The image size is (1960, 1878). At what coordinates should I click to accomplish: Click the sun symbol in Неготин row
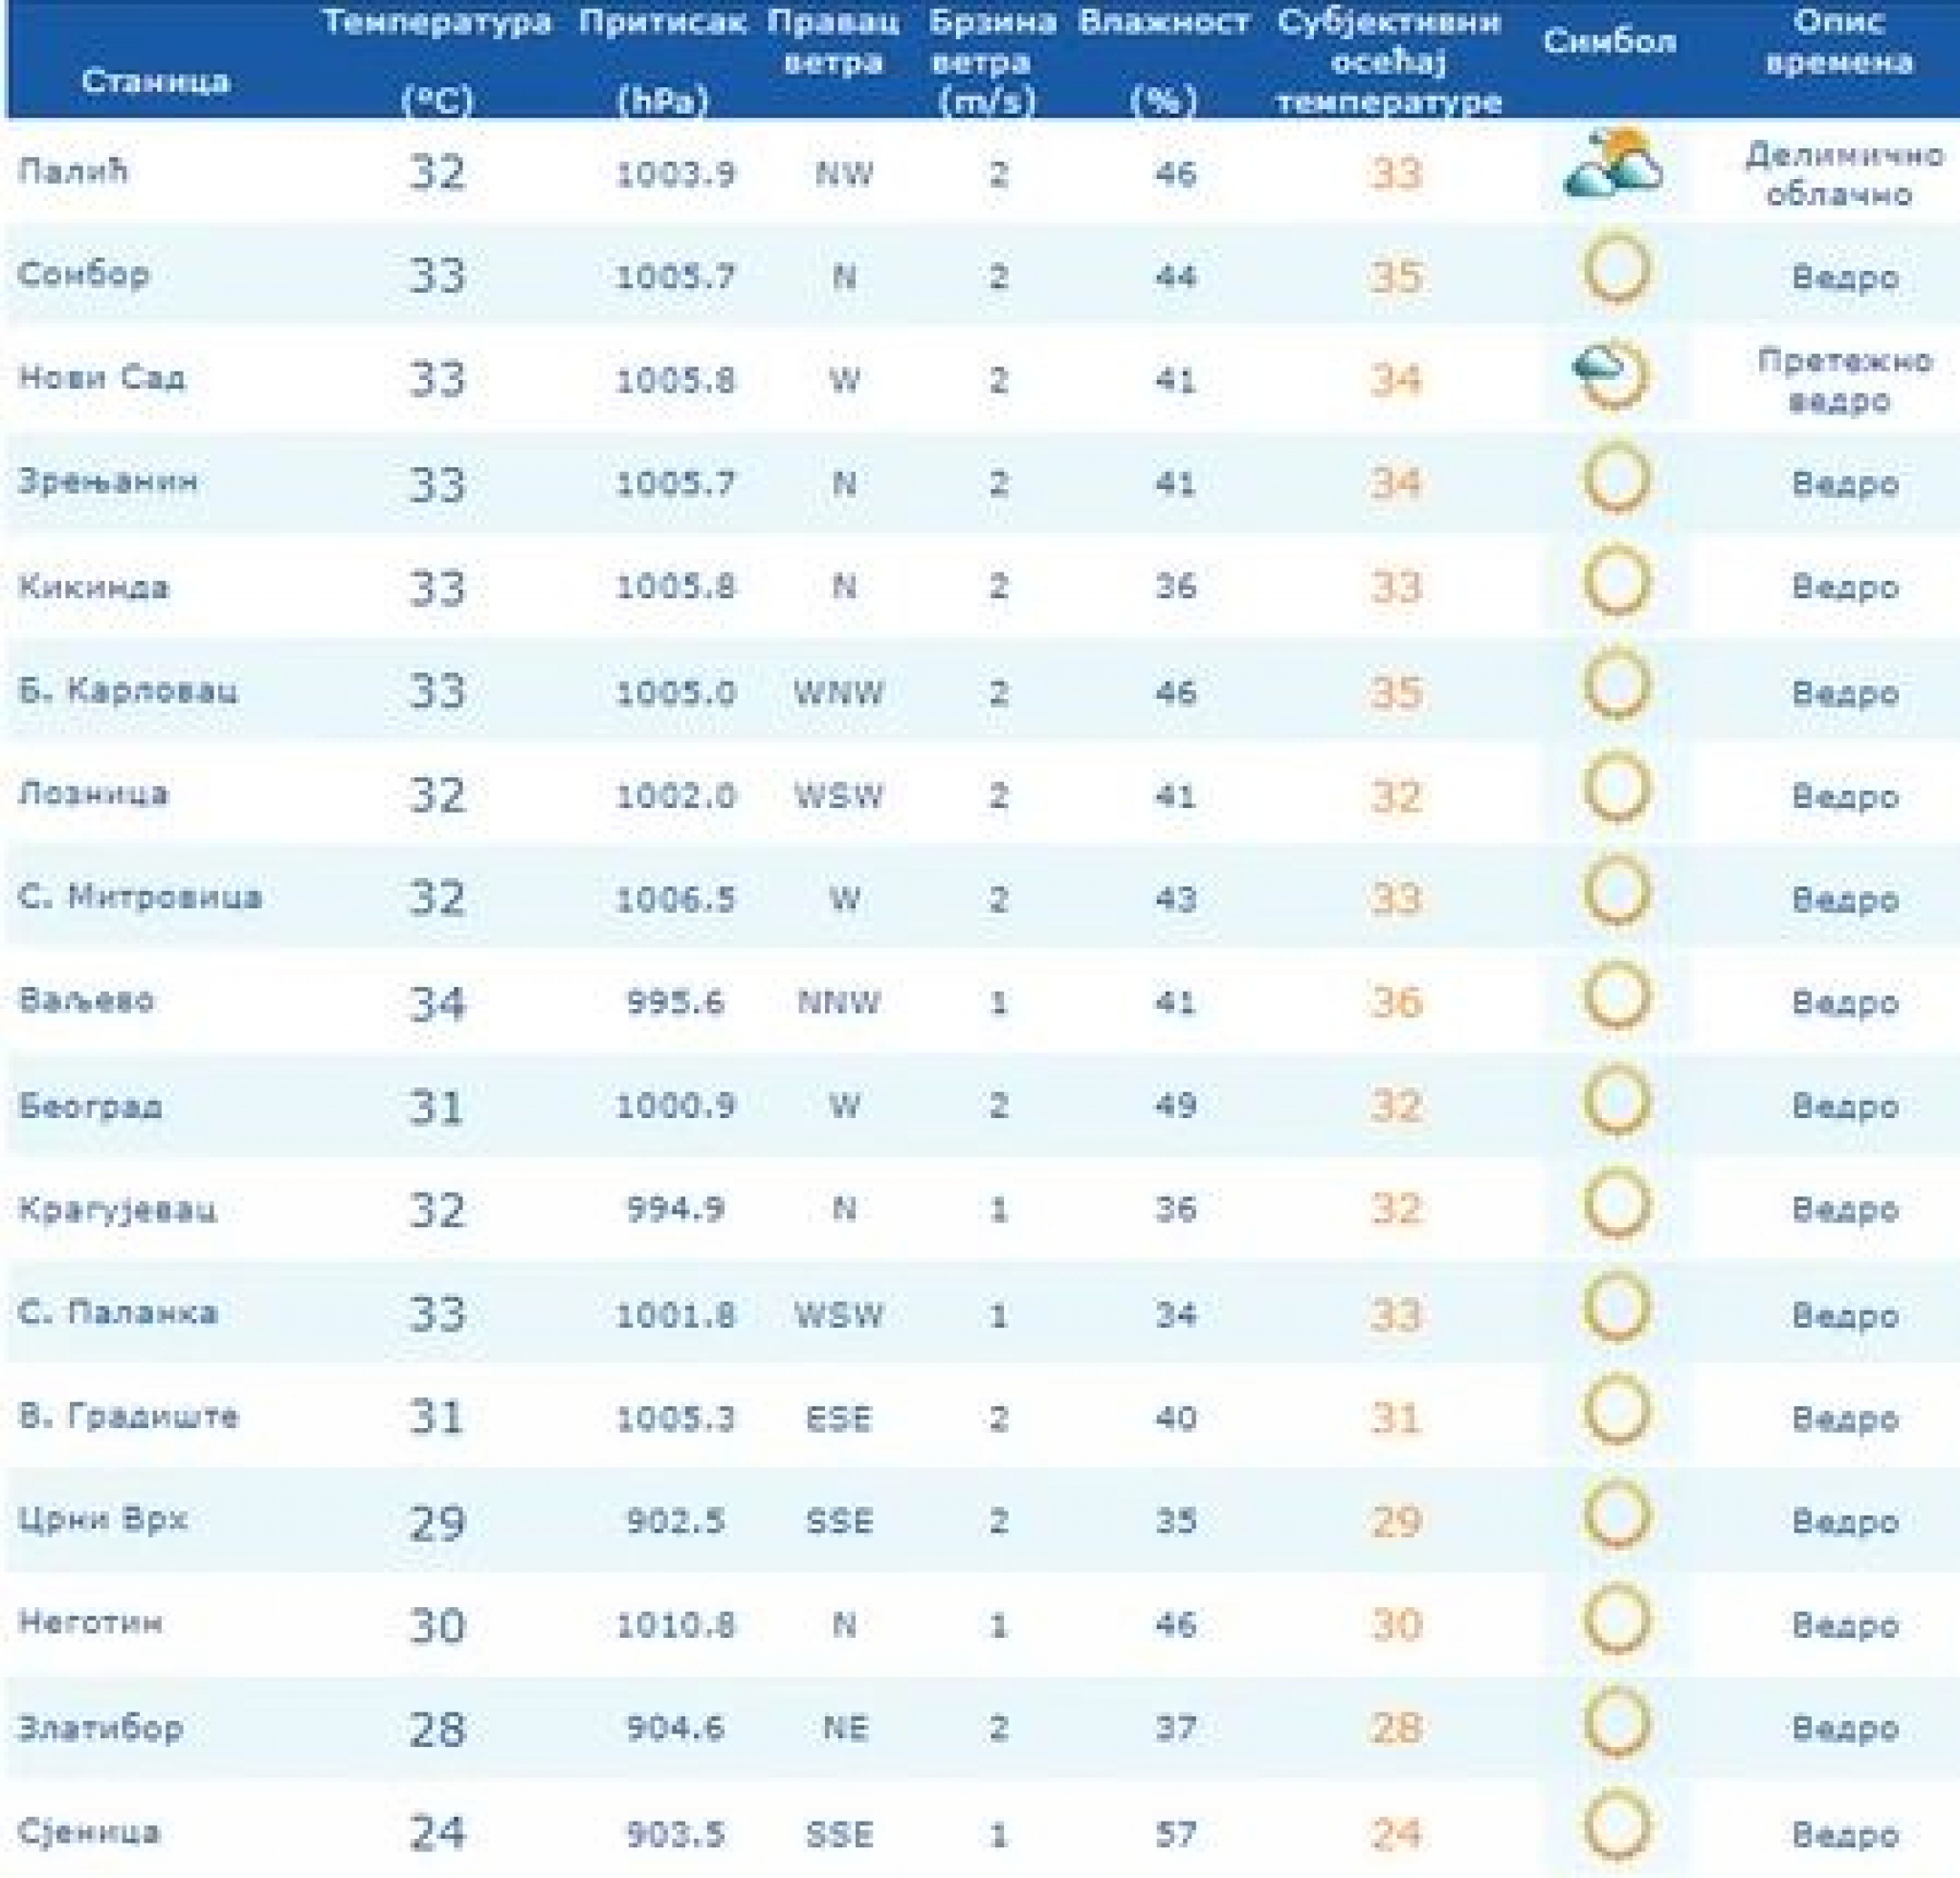(1616, 1620)
